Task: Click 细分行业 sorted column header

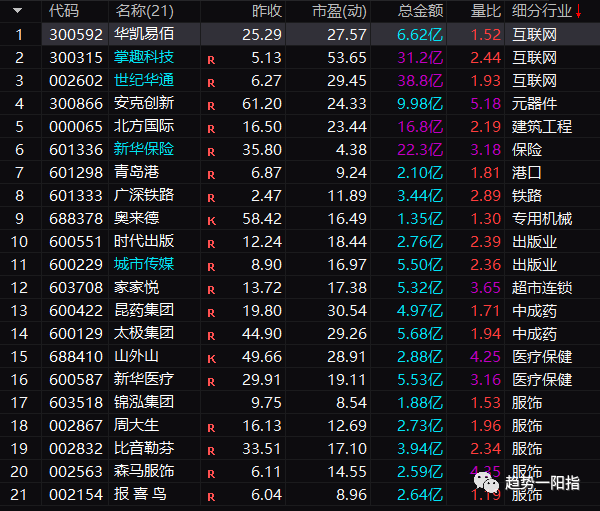Action: click(x=542, y=11)
